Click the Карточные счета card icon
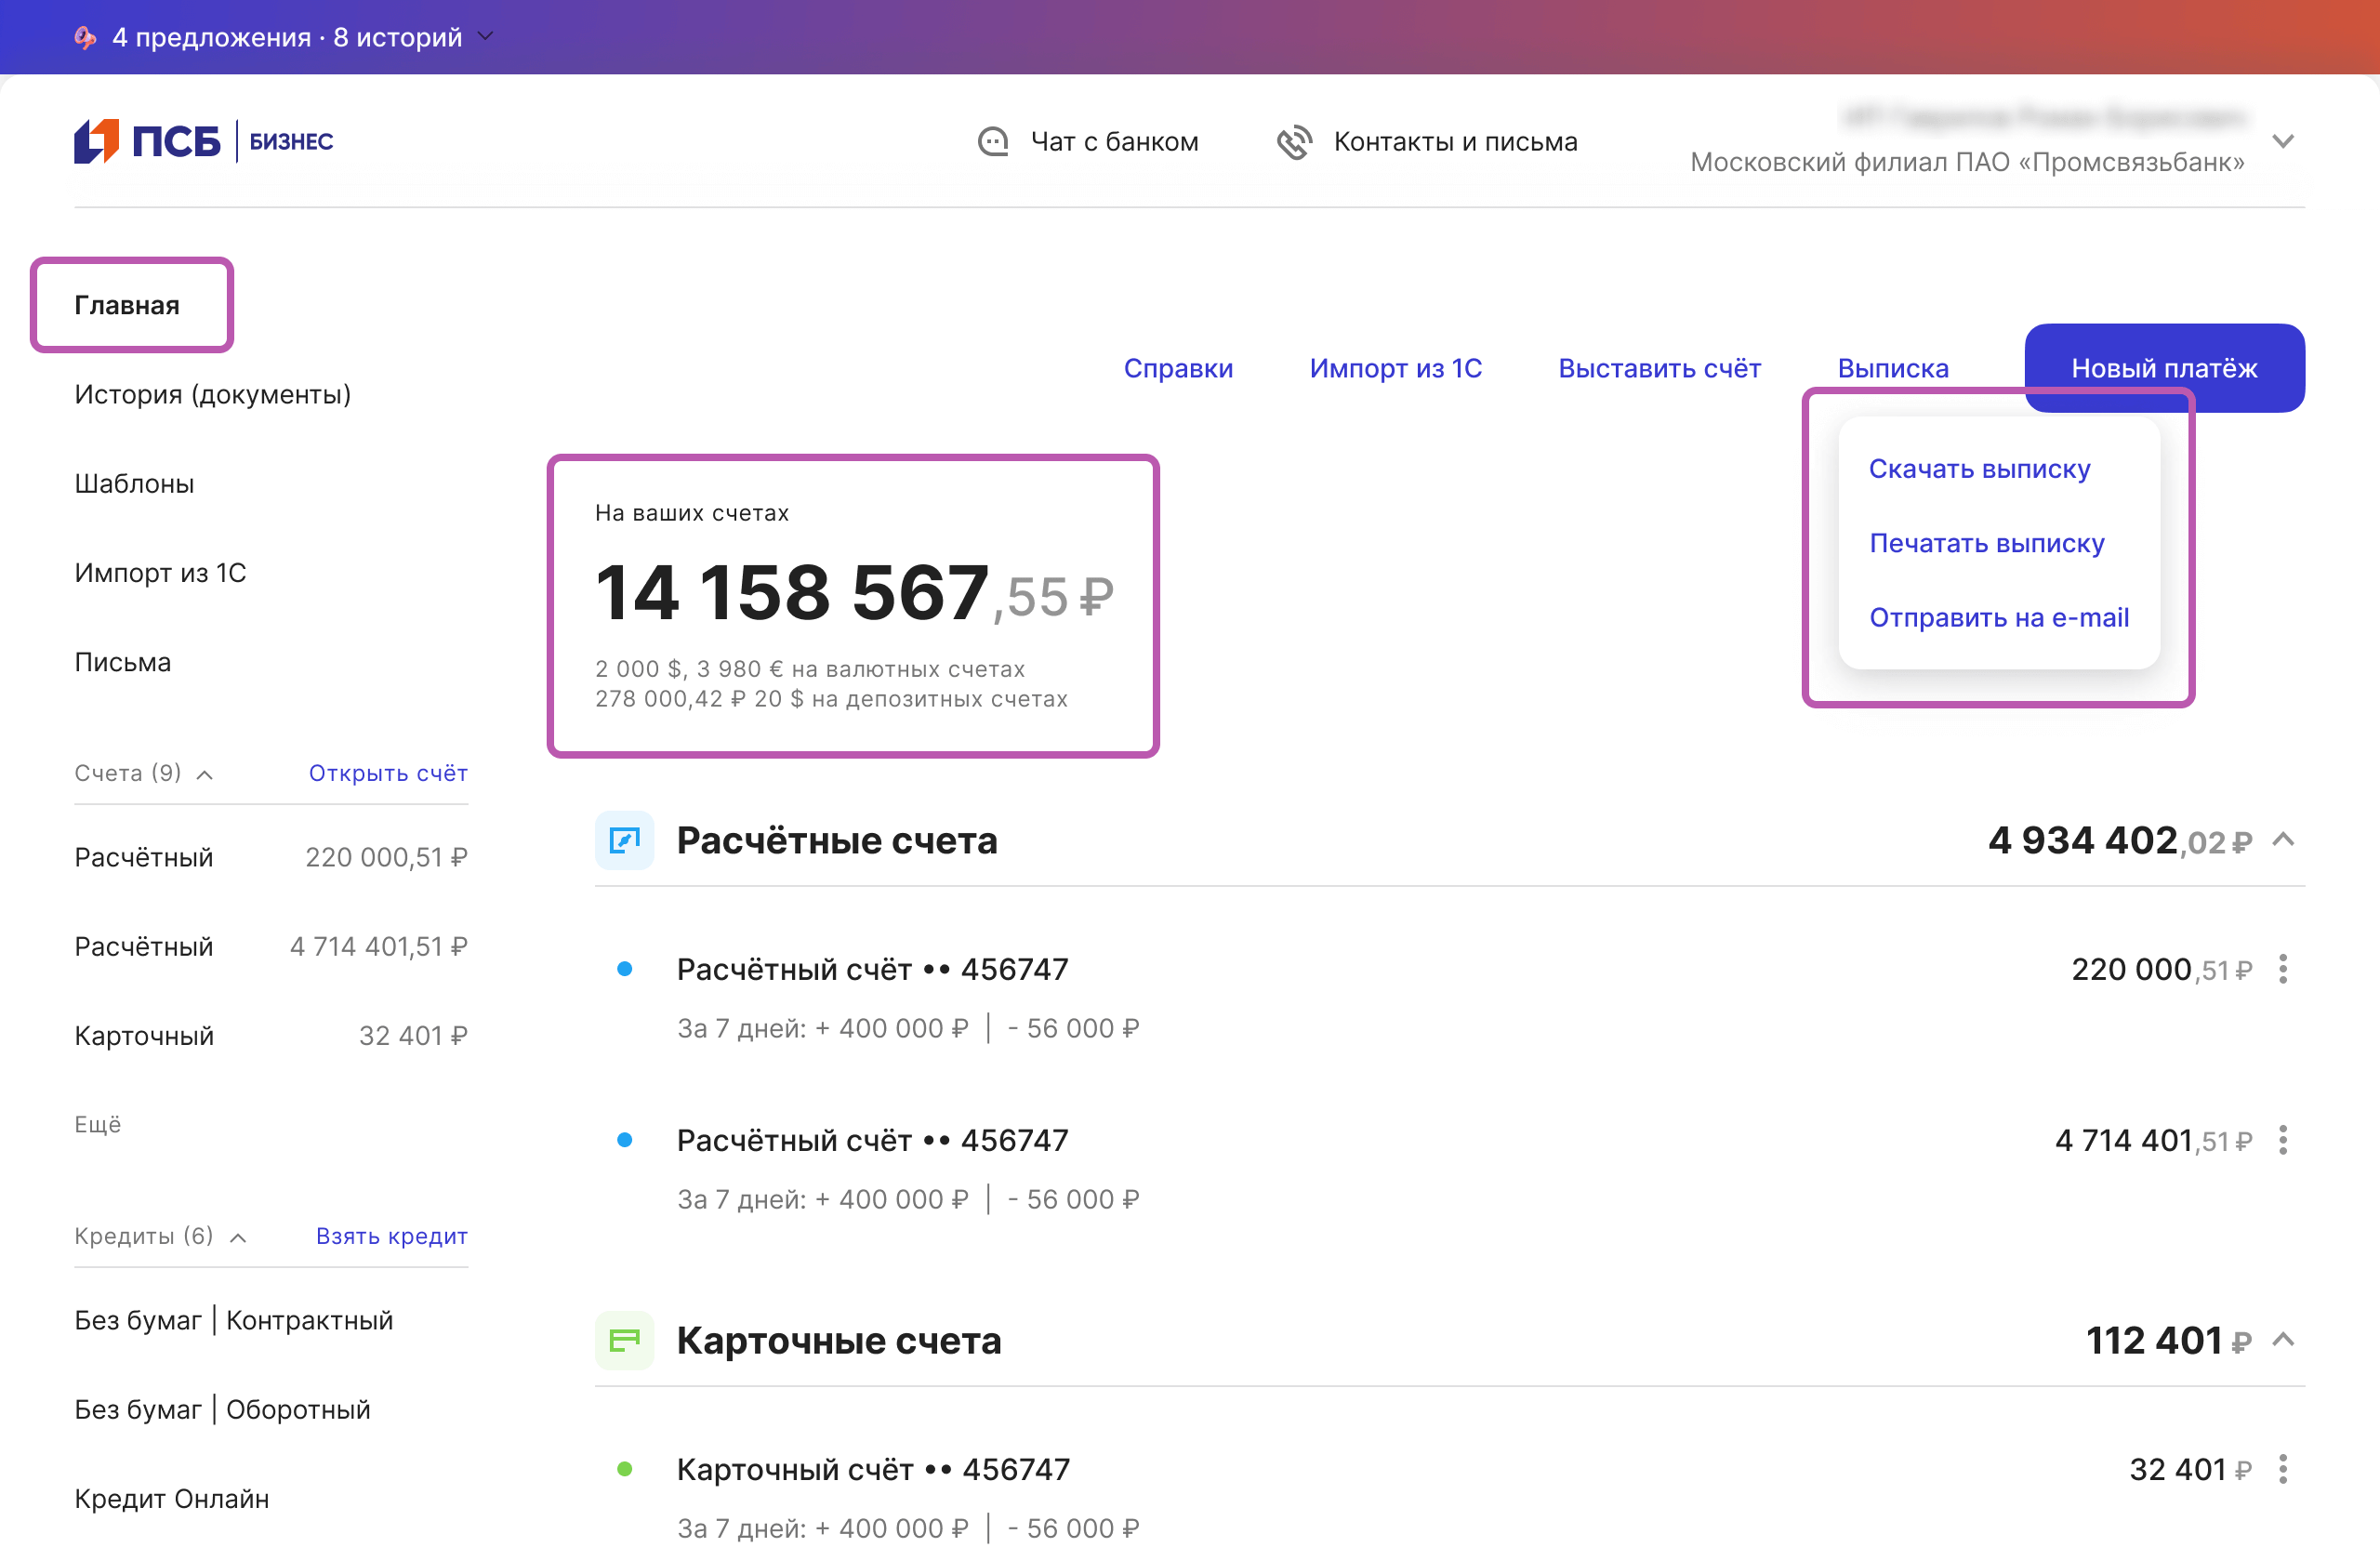 click(x=624, y=1340)
